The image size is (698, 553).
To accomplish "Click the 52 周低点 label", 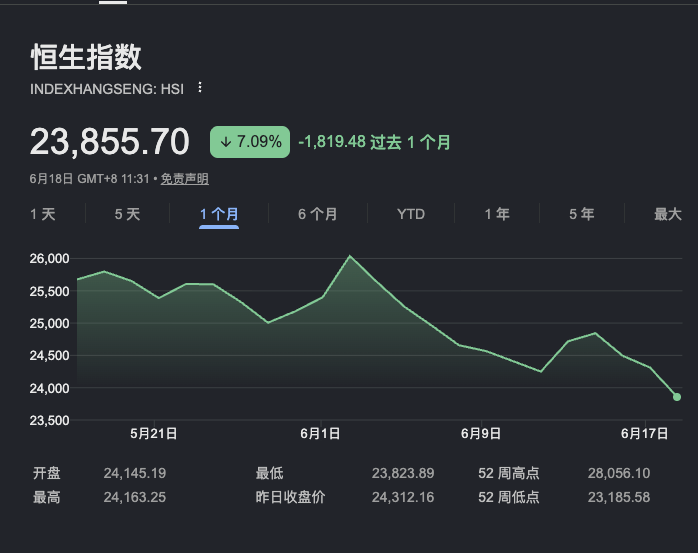I will point(509,497).
